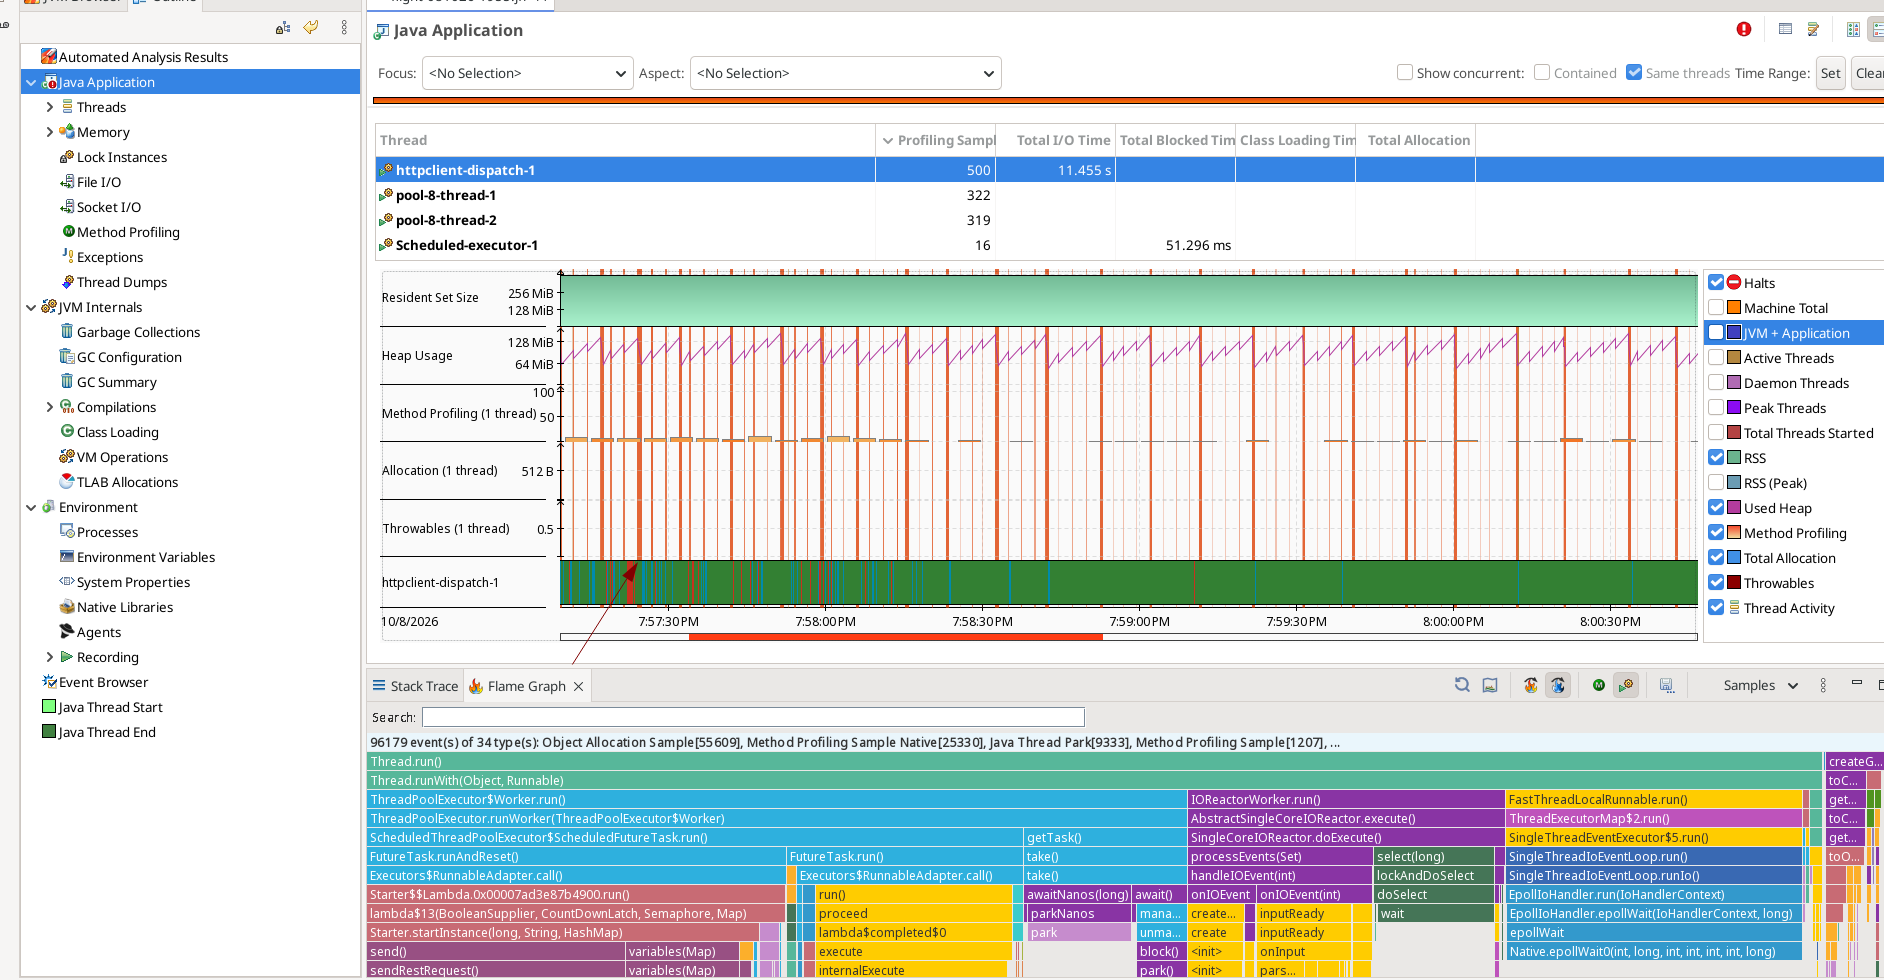Open the Aspect dropdown
Viewport: 1884px width, 980px height.
845,73
